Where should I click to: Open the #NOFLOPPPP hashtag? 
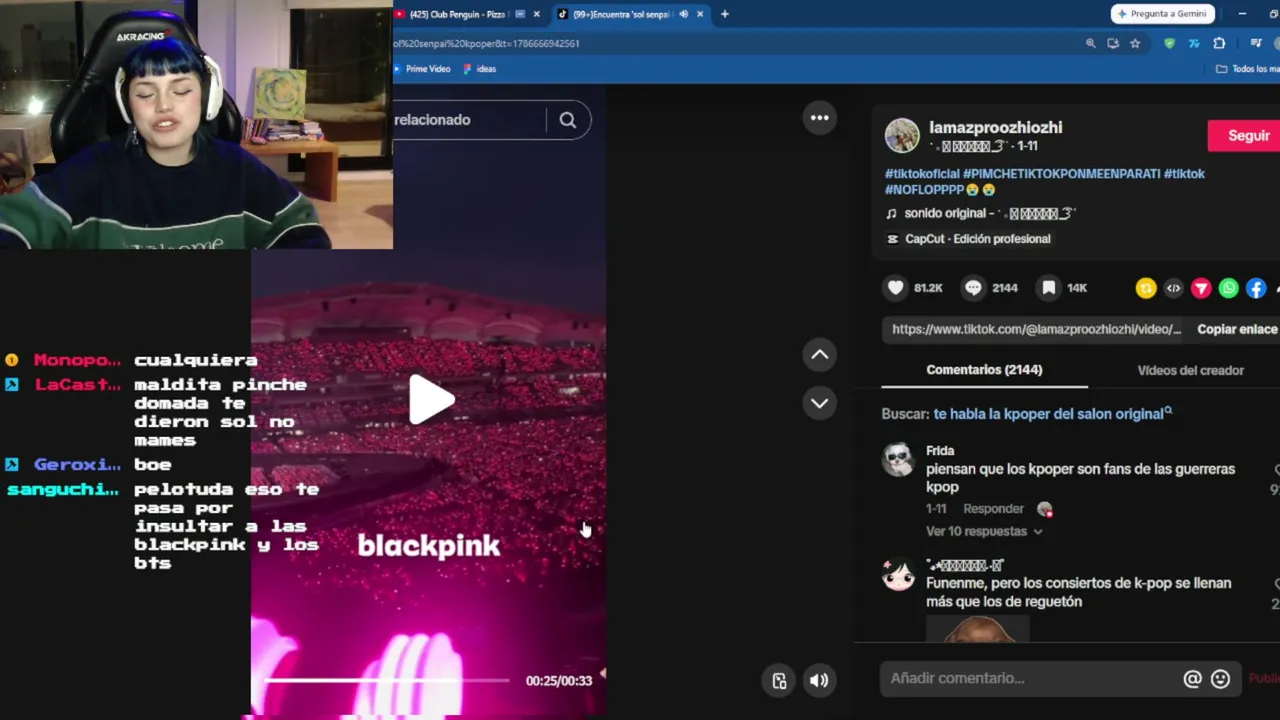coord(924,189)
